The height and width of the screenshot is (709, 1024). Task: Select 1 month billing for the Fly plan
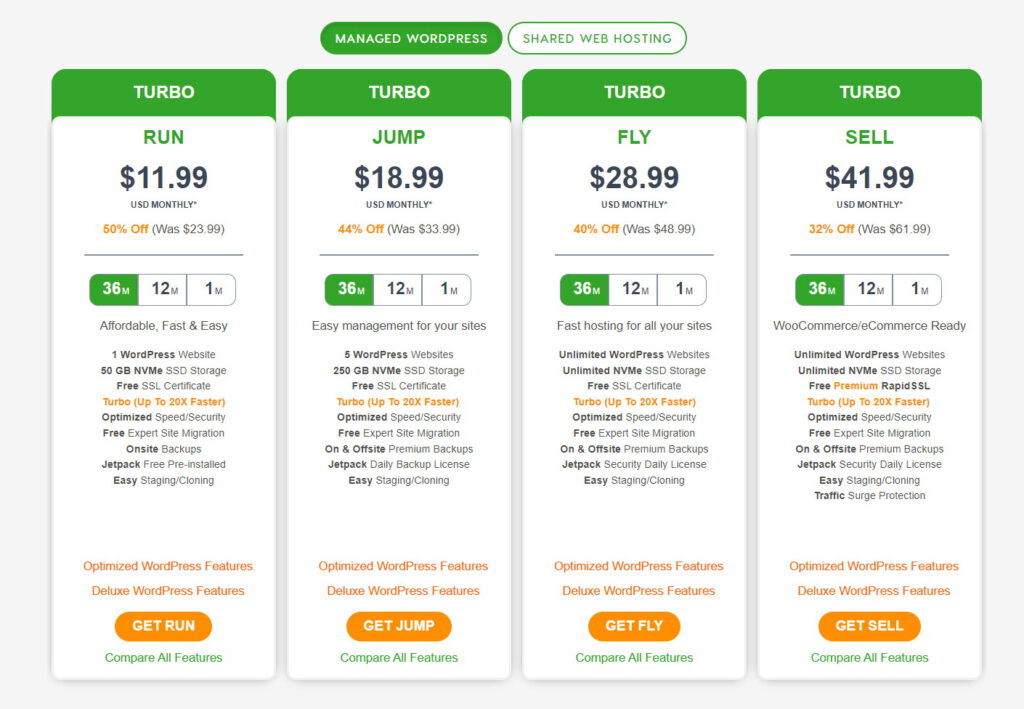point(683,289)
